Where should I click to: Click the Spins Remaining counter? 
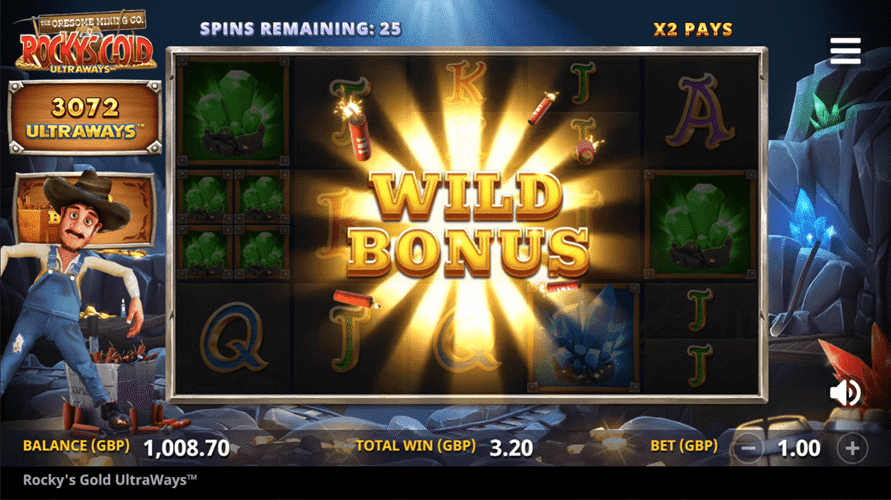pos(301,28)
